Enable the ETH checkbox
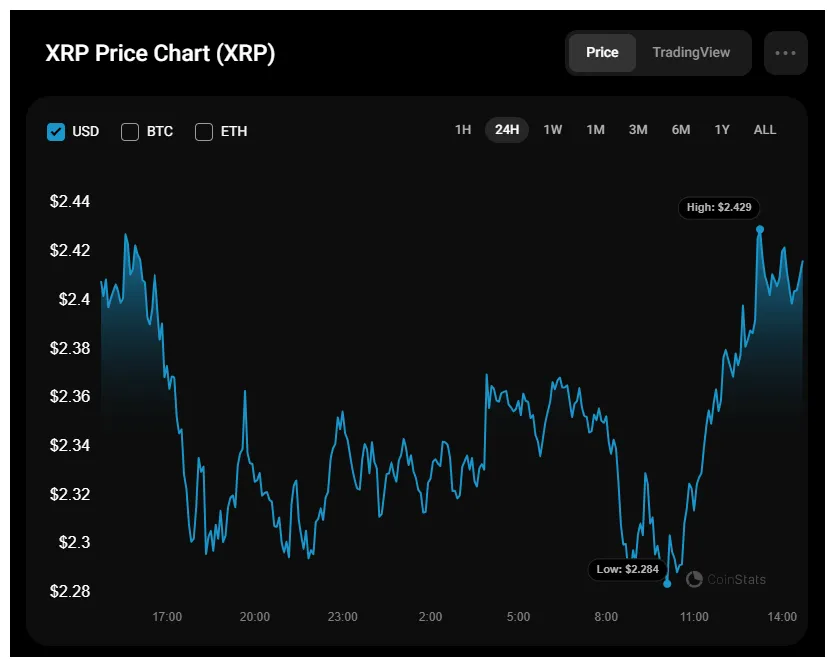Image resolution: width=835 pixels, height=667 pixels. [204, 131]
